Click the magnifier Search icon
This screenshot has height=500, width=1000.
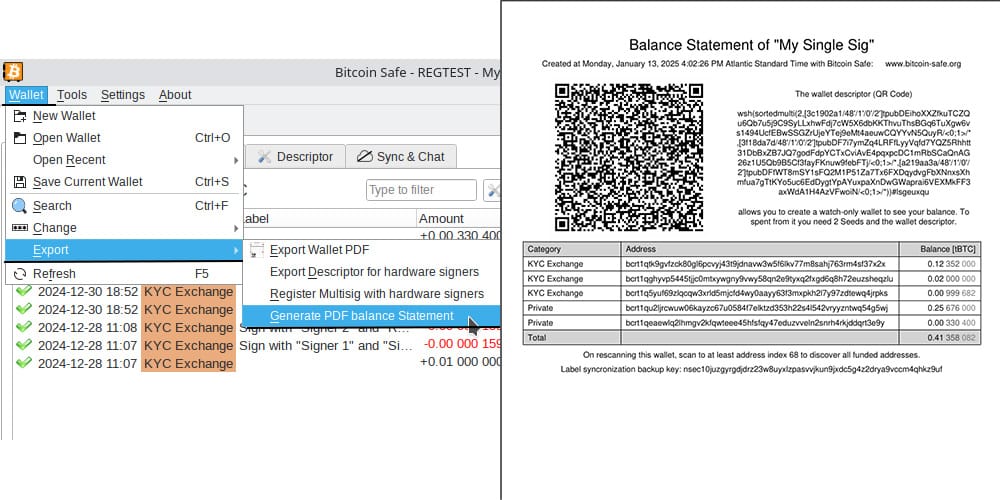point(20,206)
